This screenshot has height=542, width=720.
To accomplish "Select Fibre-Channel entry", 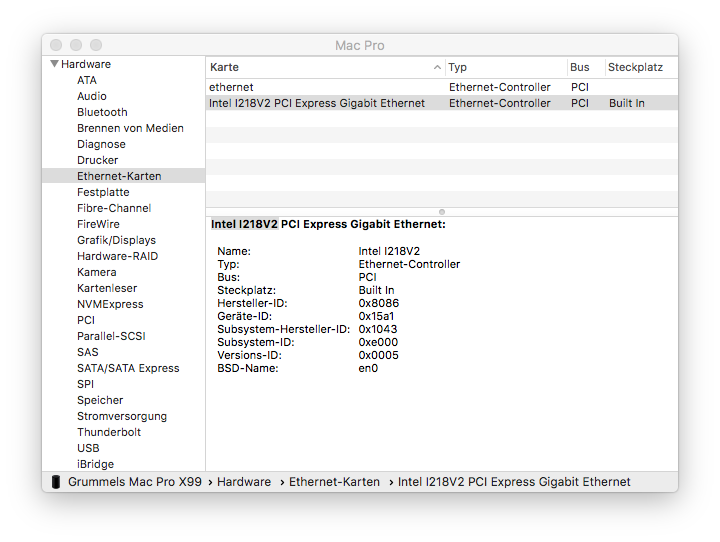I will [114, 208].
